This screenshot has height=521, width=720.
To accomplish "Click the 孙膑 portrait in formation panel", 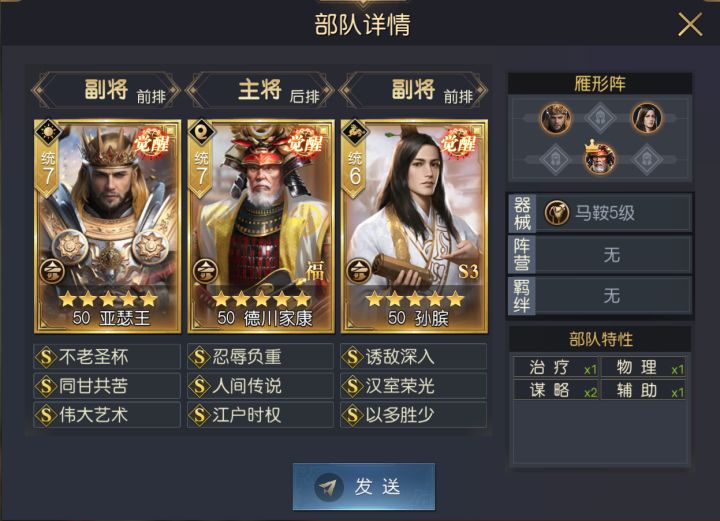I will (x=647, y=118).
